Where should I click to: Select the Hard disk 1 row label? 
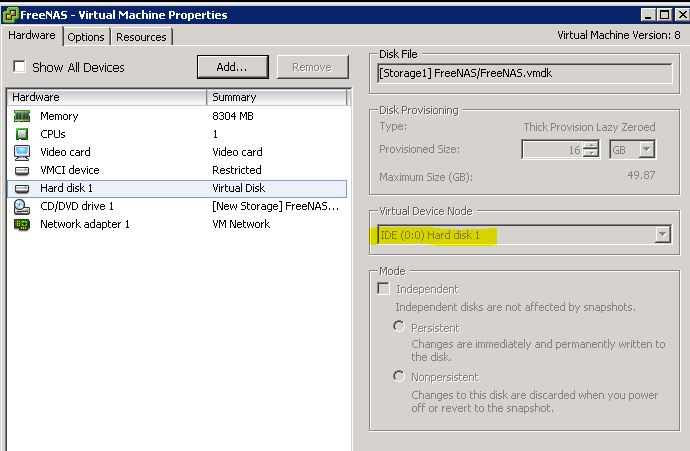[66, 188]
